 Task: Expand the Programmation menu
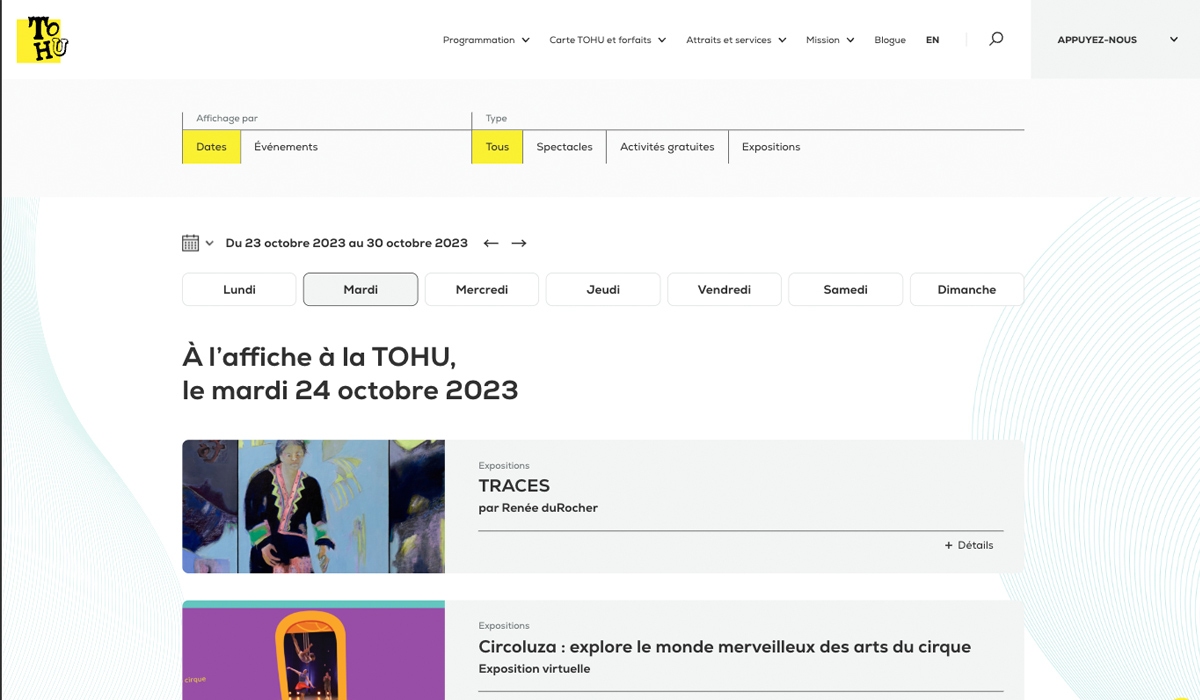pyautogui.click(x=486, y=40)
